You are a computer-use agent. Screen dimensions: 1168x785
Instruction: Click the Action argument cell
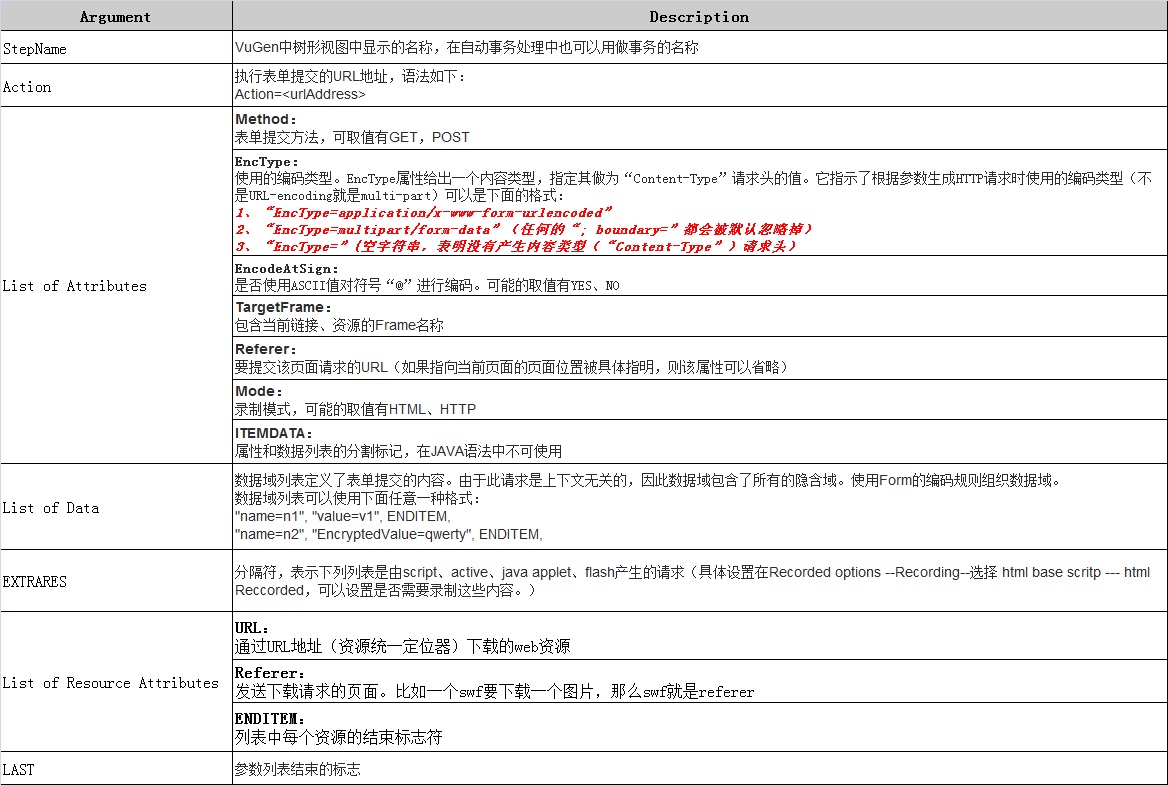pyautogui.click(x=27, y=86)
